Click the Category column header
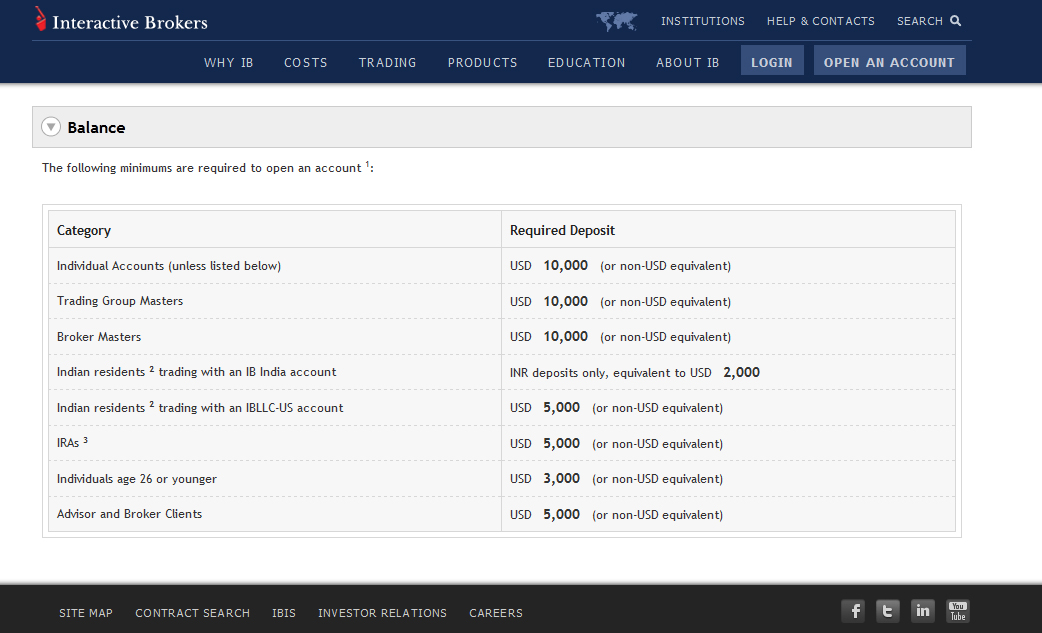The image size is (1042, 633). point(84,230)
